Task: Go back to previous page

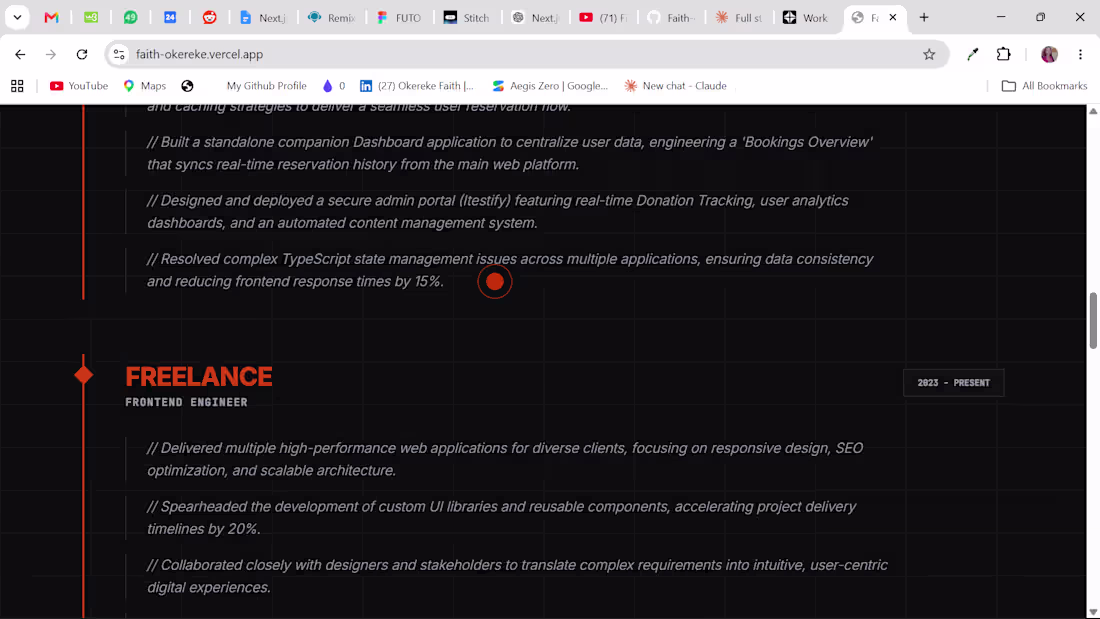Action: click(x=20, y=54)
